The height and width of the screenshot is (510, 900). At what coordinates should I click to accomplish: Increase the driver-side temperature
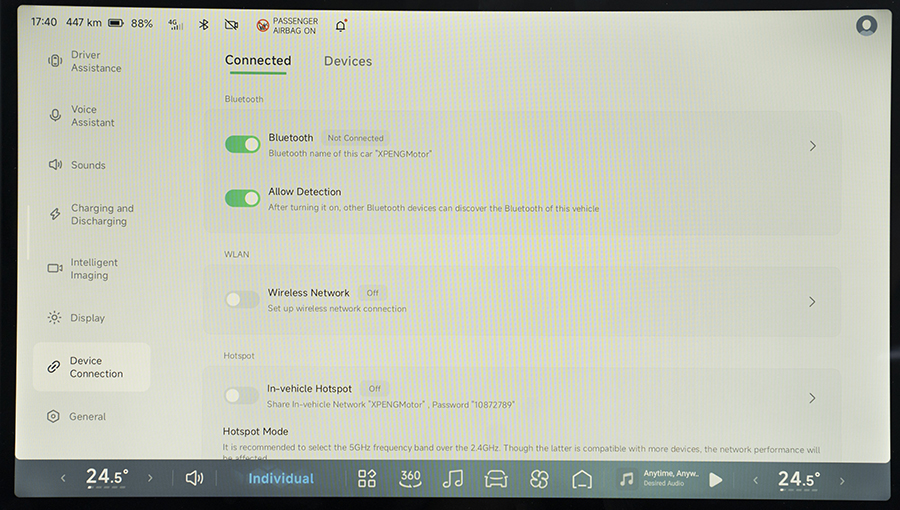150,479
